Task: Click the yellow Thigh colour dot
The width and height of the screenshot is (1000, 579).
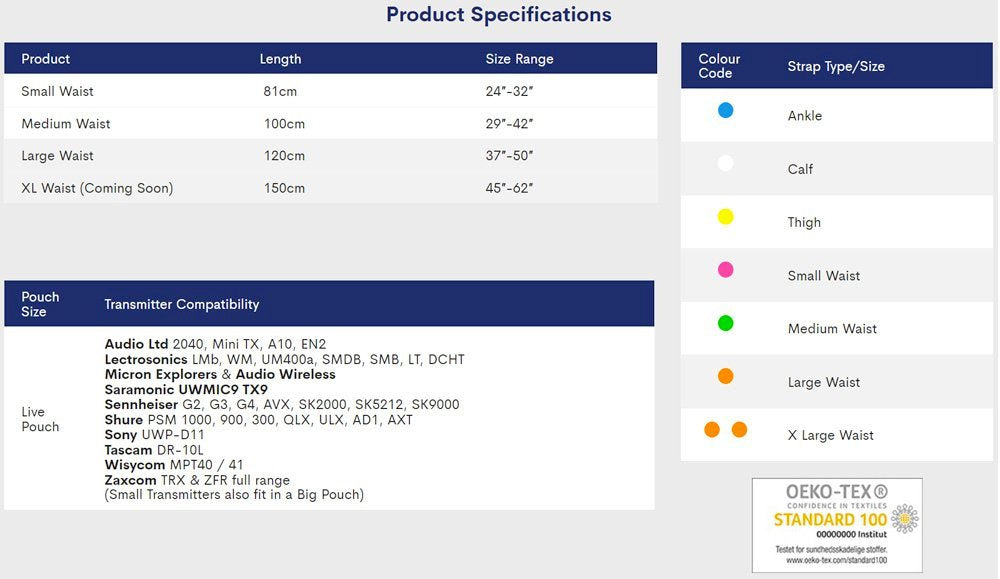Action: (726, 217)
